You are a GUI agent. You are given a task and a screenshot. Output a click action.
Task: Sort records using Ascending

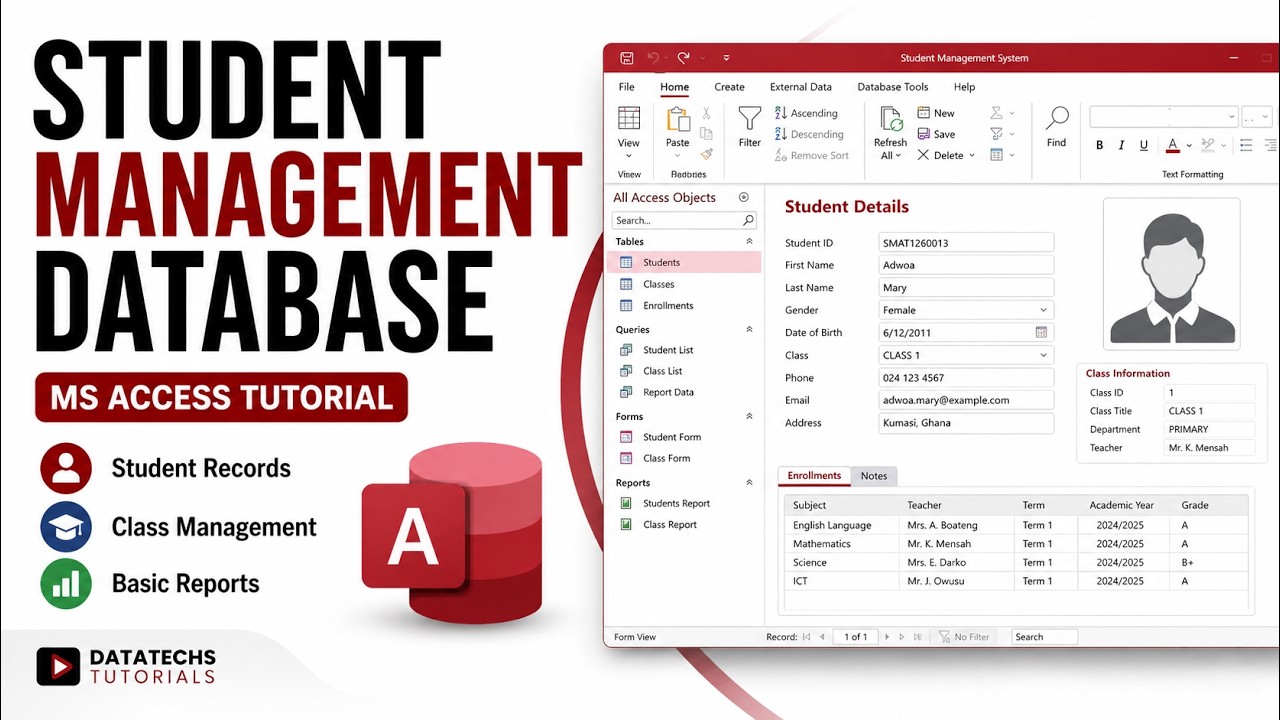coord(806,113)
